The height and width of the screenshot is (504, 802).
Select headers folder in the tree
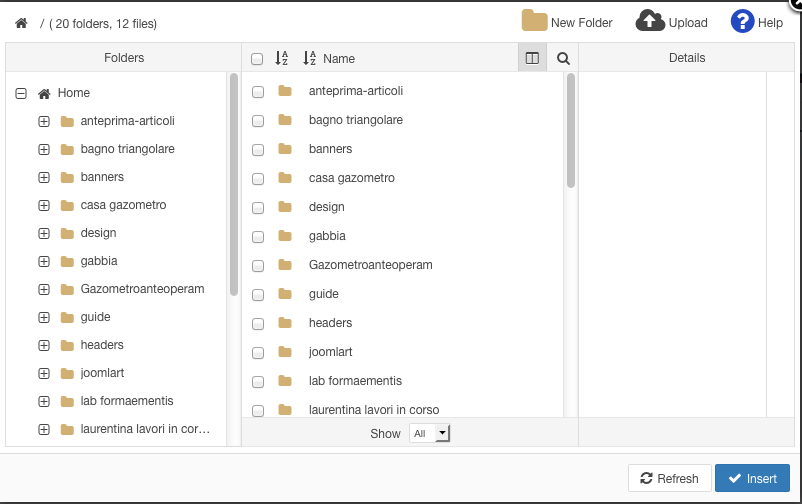point(102,345)
